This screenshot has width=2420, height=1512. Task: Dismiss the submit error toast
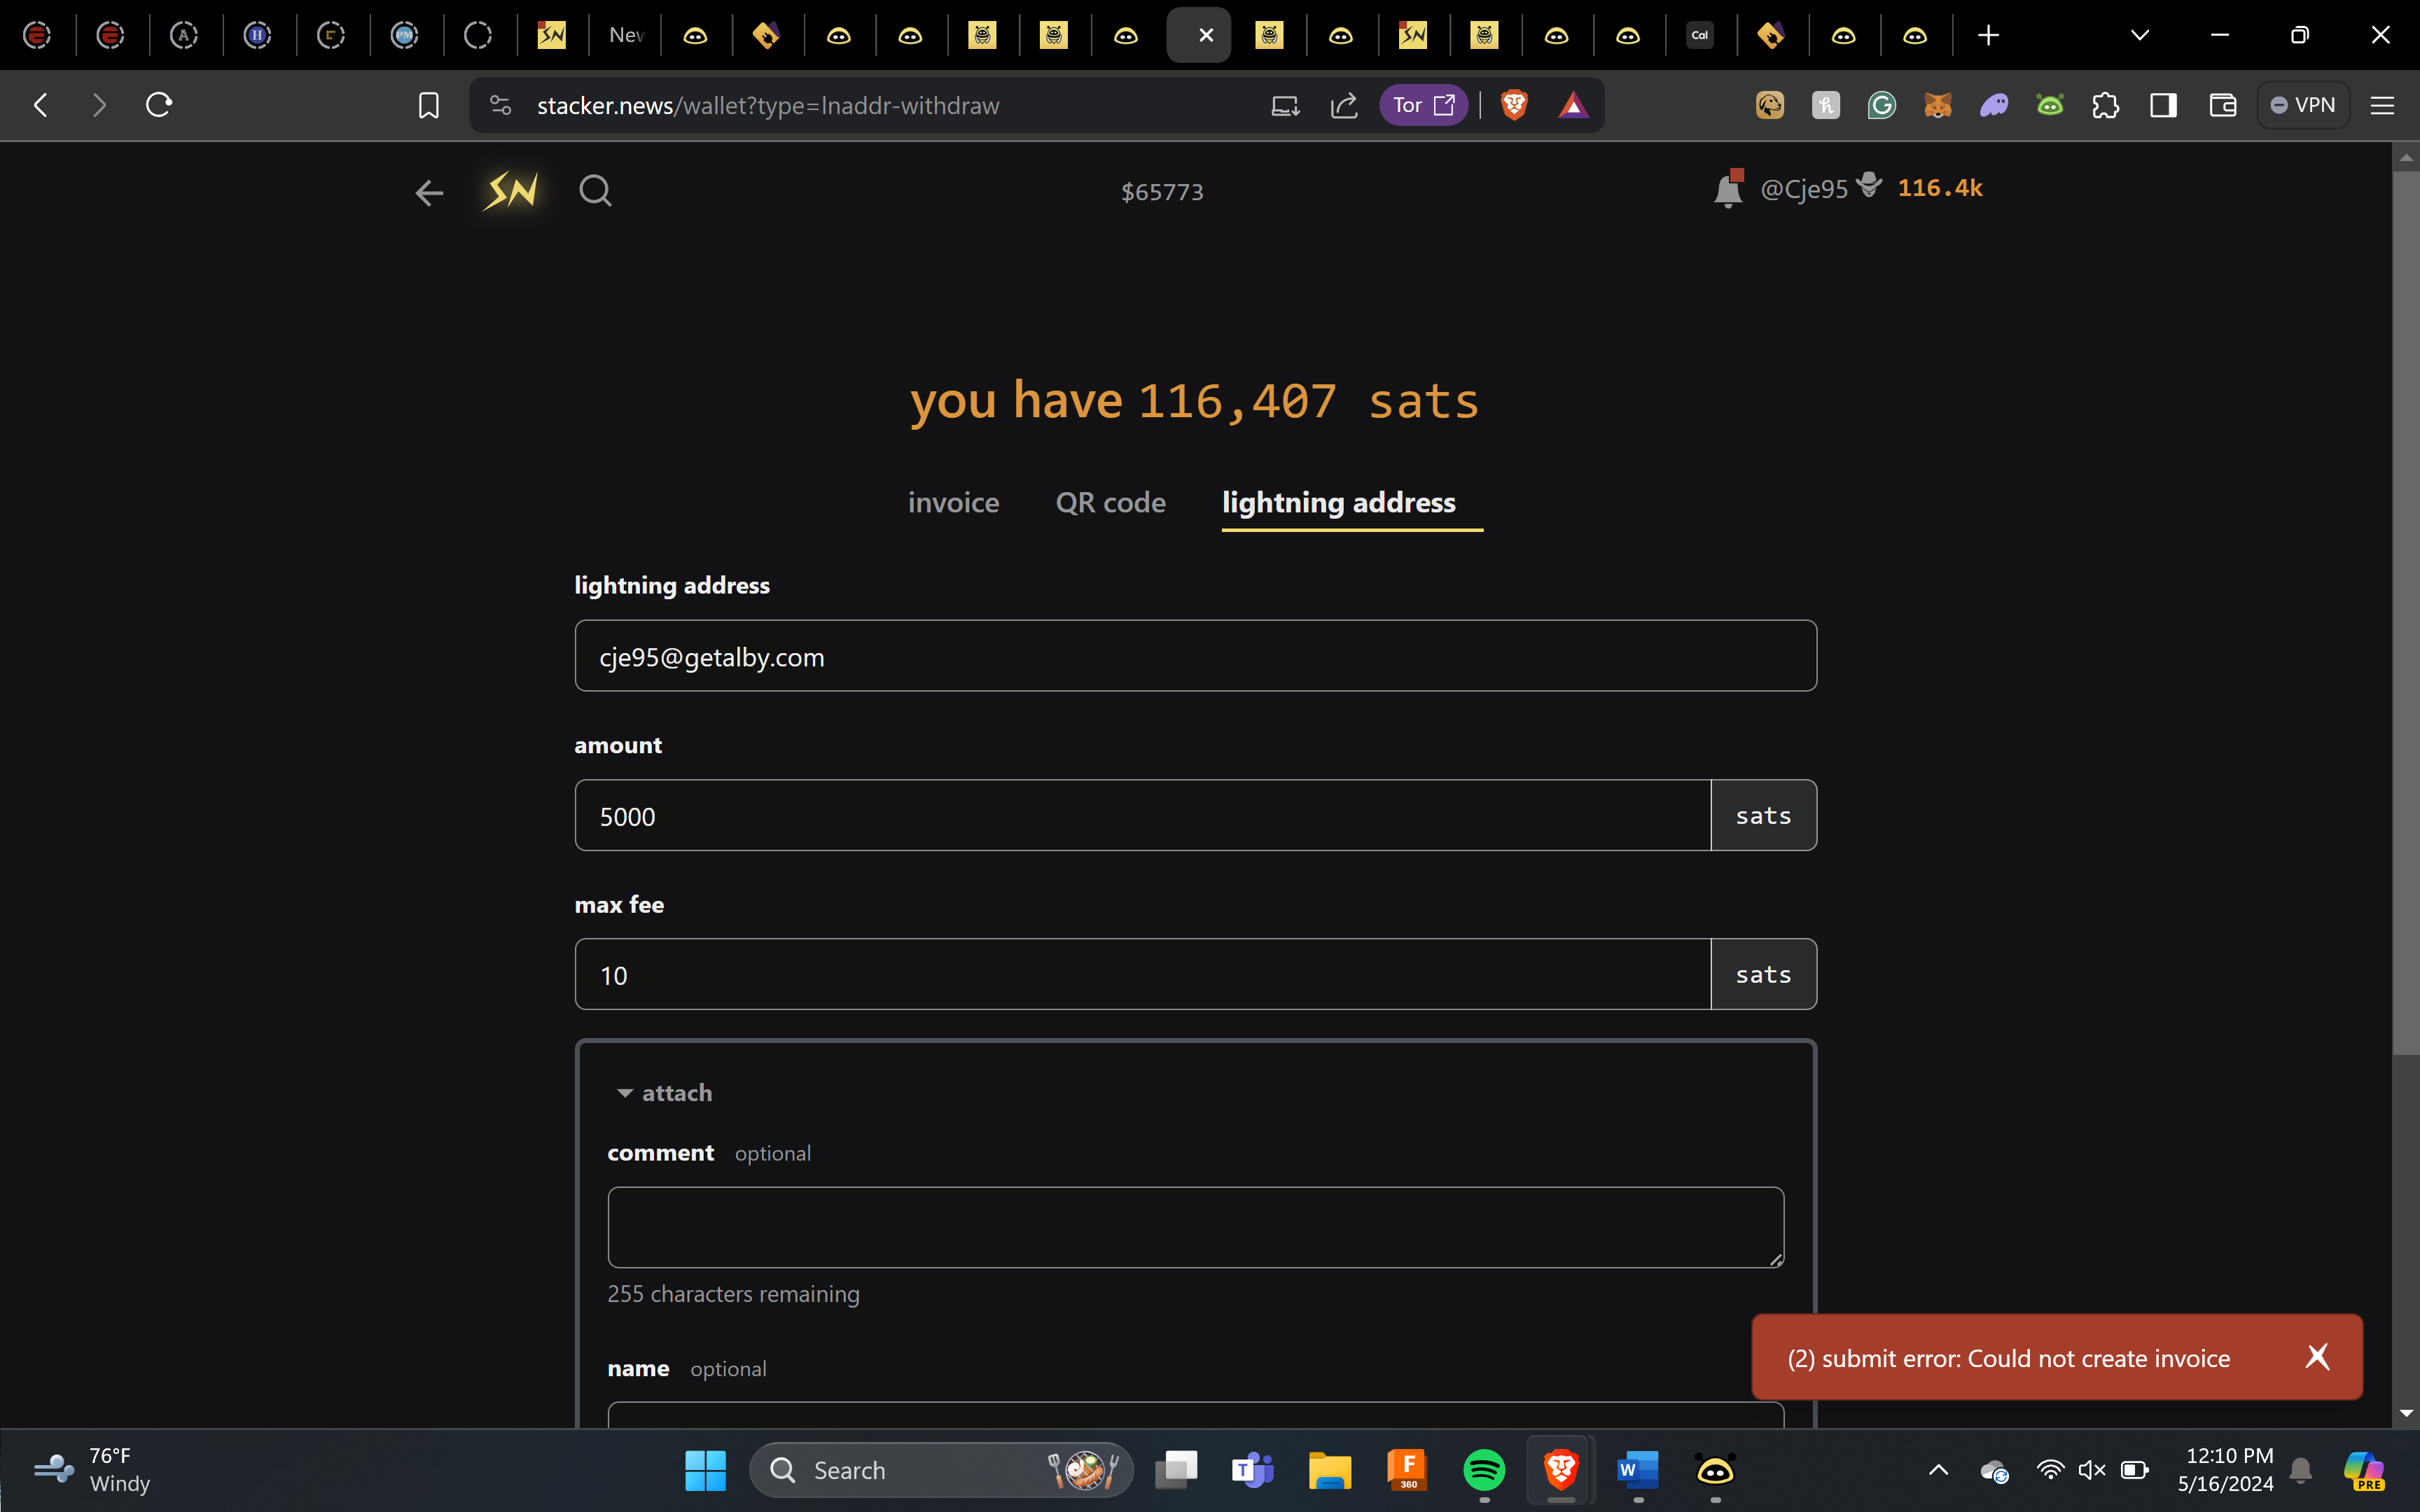pos(2317,1357)
